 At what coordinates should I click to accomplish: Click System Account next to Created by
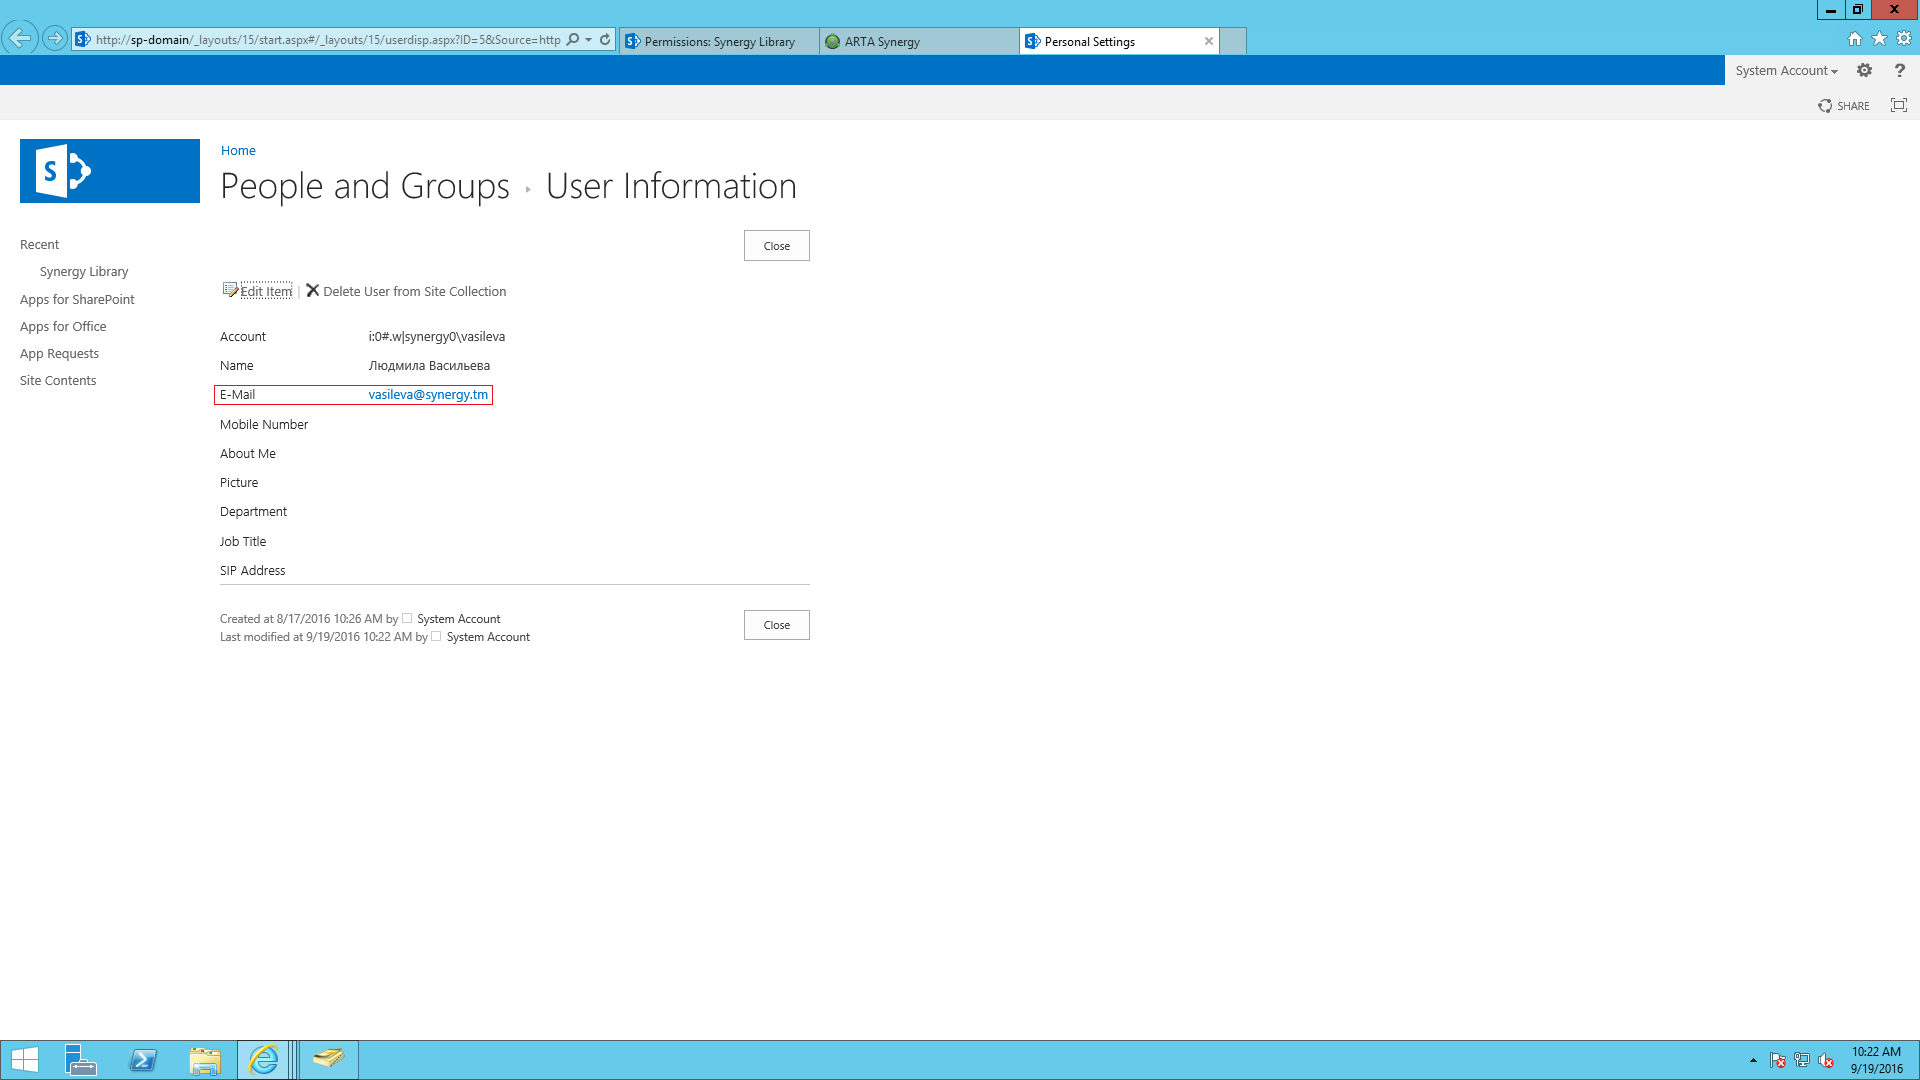point(458,619)
